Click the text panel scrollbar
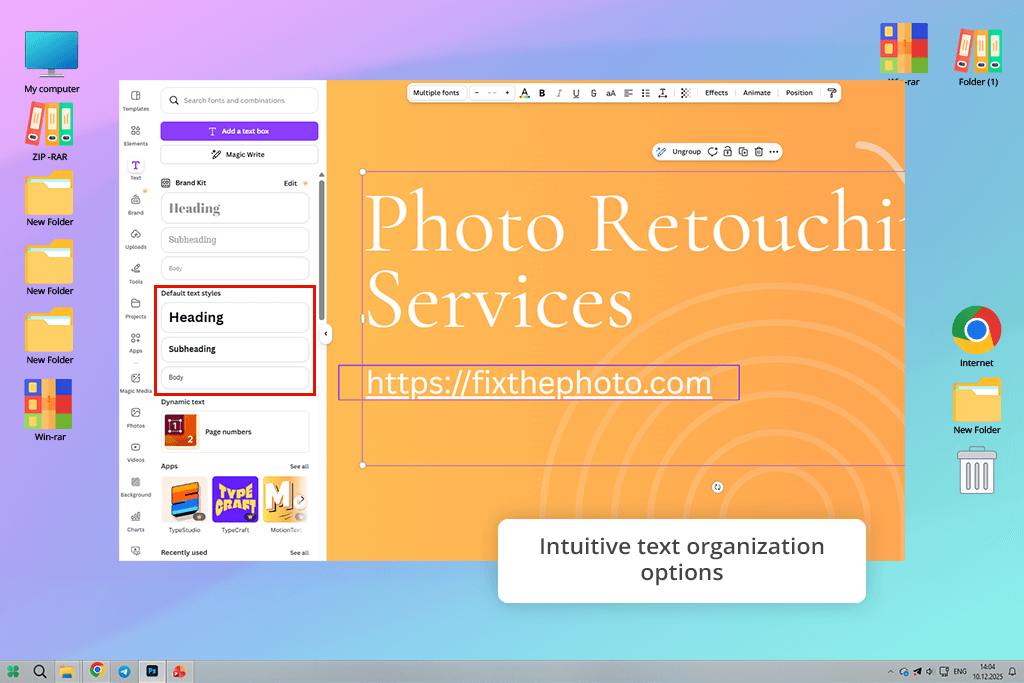This screenshot has height=683, width=1024. (x=321, y=248)
